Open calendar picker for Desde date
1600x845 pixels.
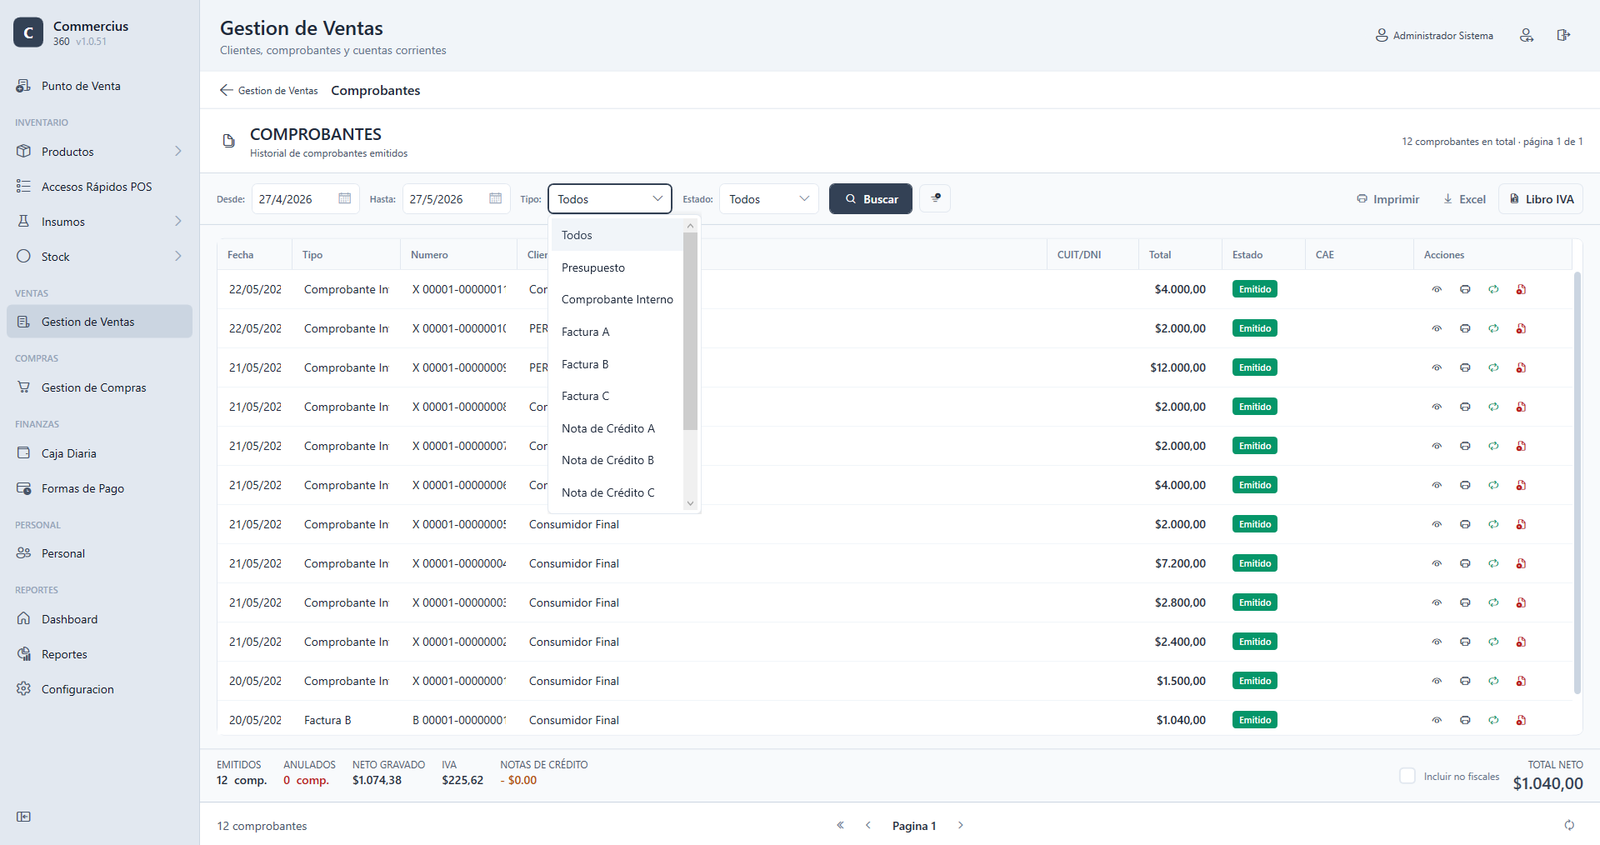[344, 198]
